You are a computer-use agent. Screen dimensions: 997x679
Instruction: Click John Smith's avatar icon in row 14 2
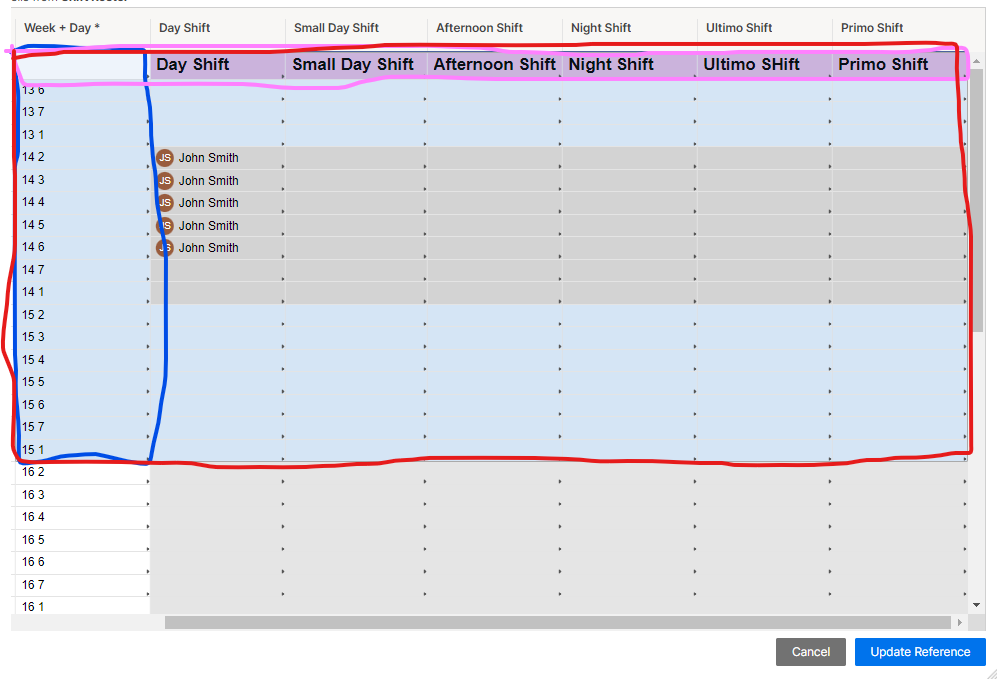165,158
